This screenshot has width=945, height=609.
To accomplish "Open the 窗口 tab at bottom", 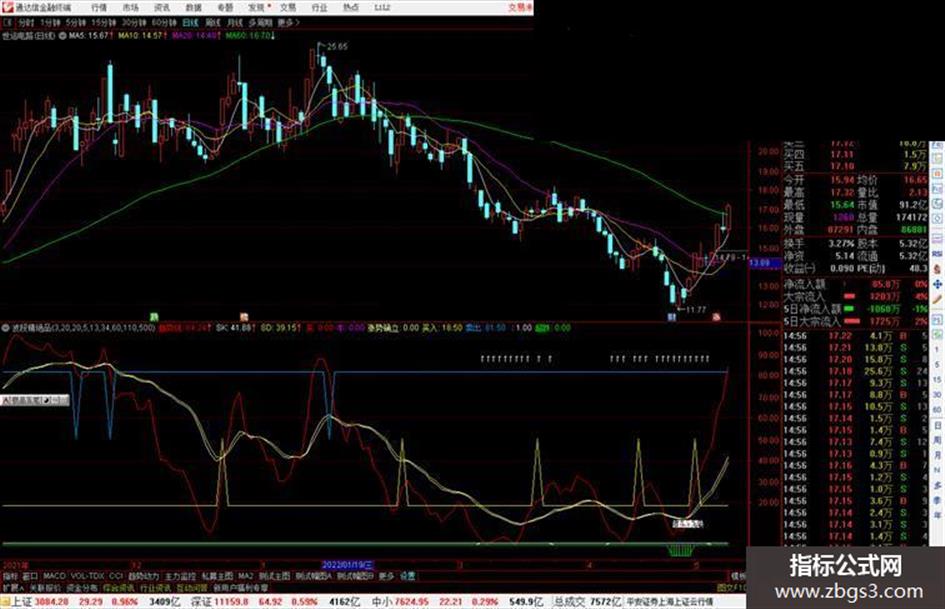I will pyautogui.click(x=30, y=576).
